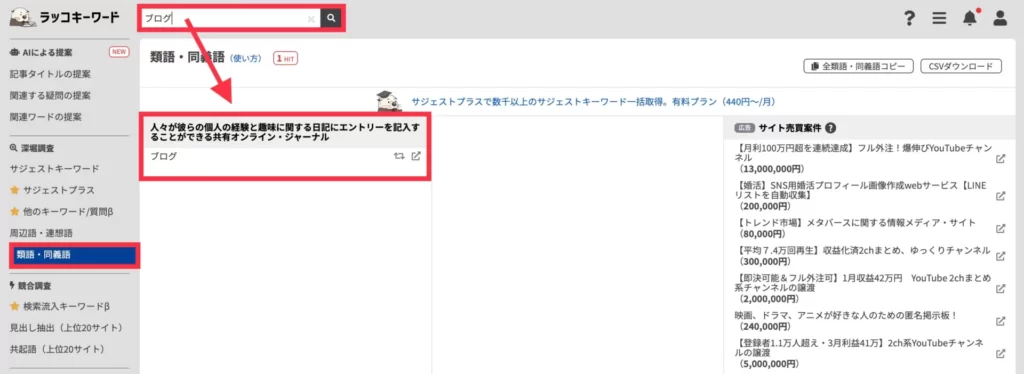Click the graduate otter mascot icon
This screenshot has width=1024, height=374.
[389, 101]
